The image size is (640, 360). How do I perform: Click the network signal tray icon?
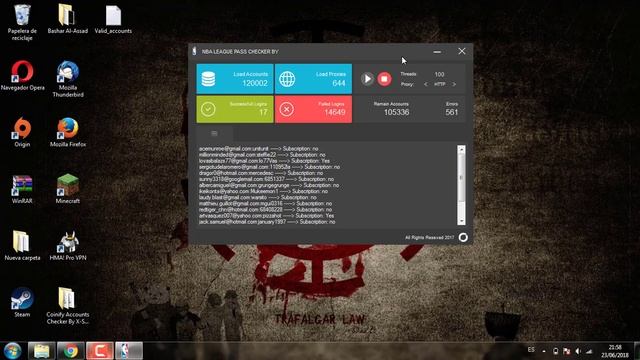(589, 351)
